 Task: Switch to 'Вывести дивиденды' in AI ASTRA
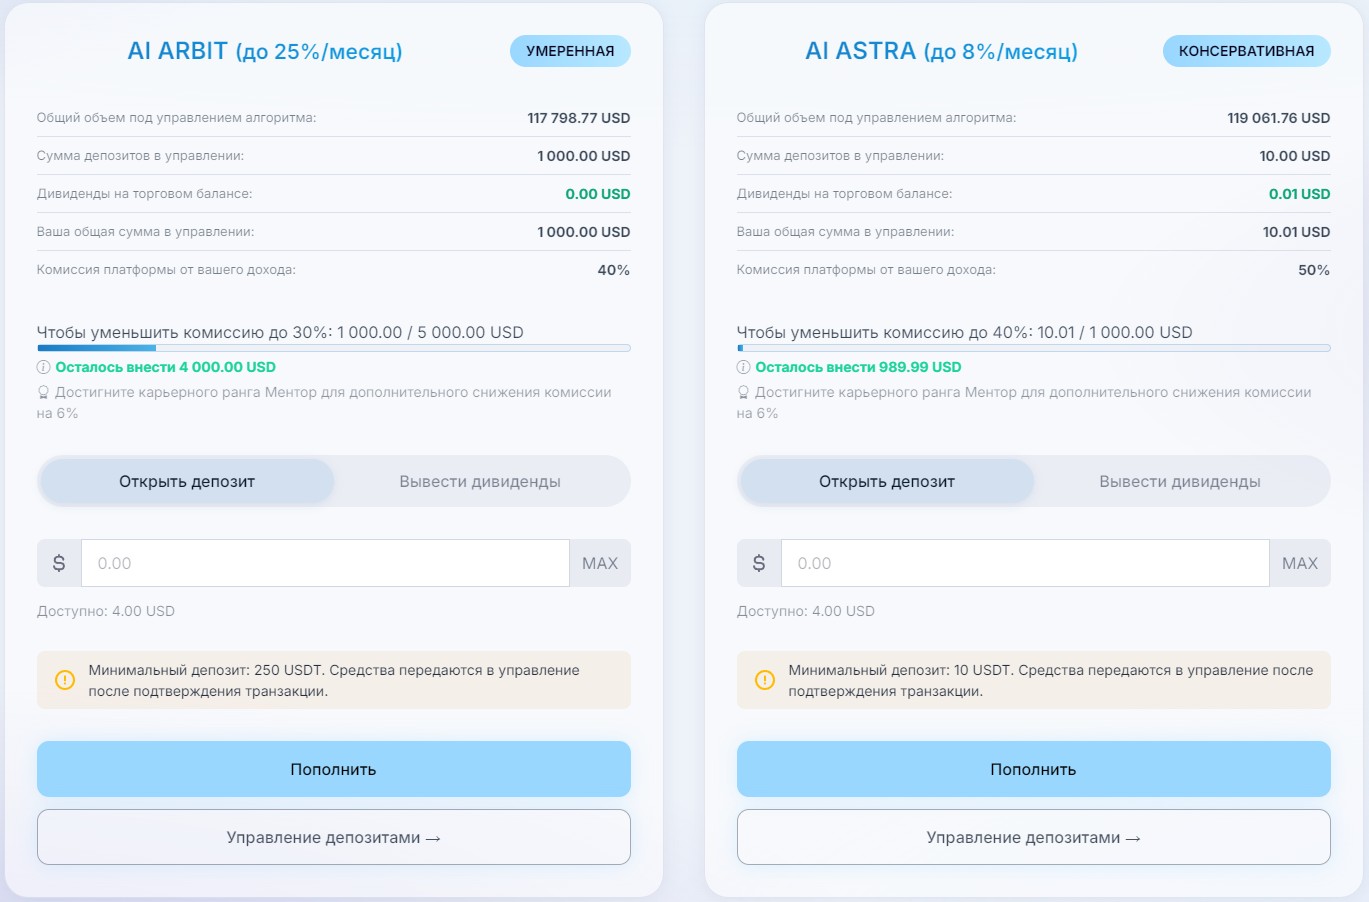point(1180,481)
